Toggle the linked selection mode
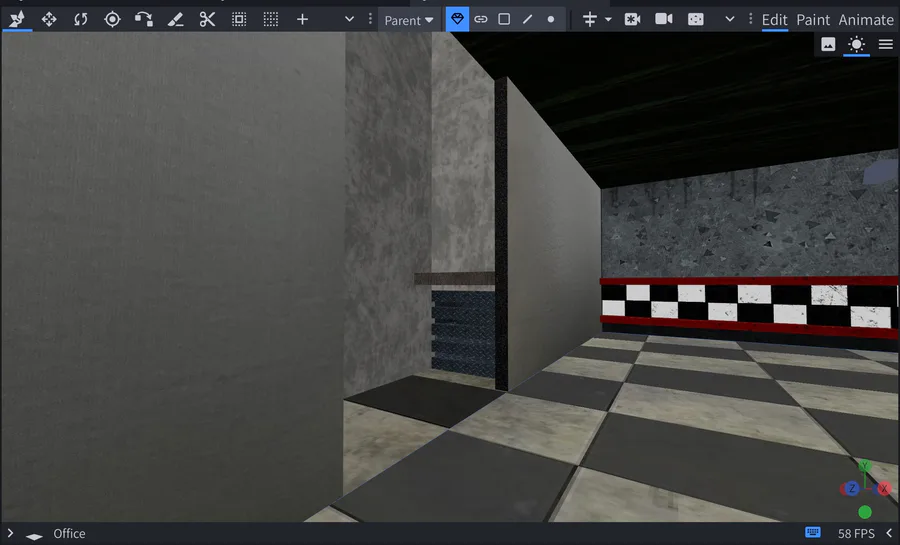 point(480,20)
